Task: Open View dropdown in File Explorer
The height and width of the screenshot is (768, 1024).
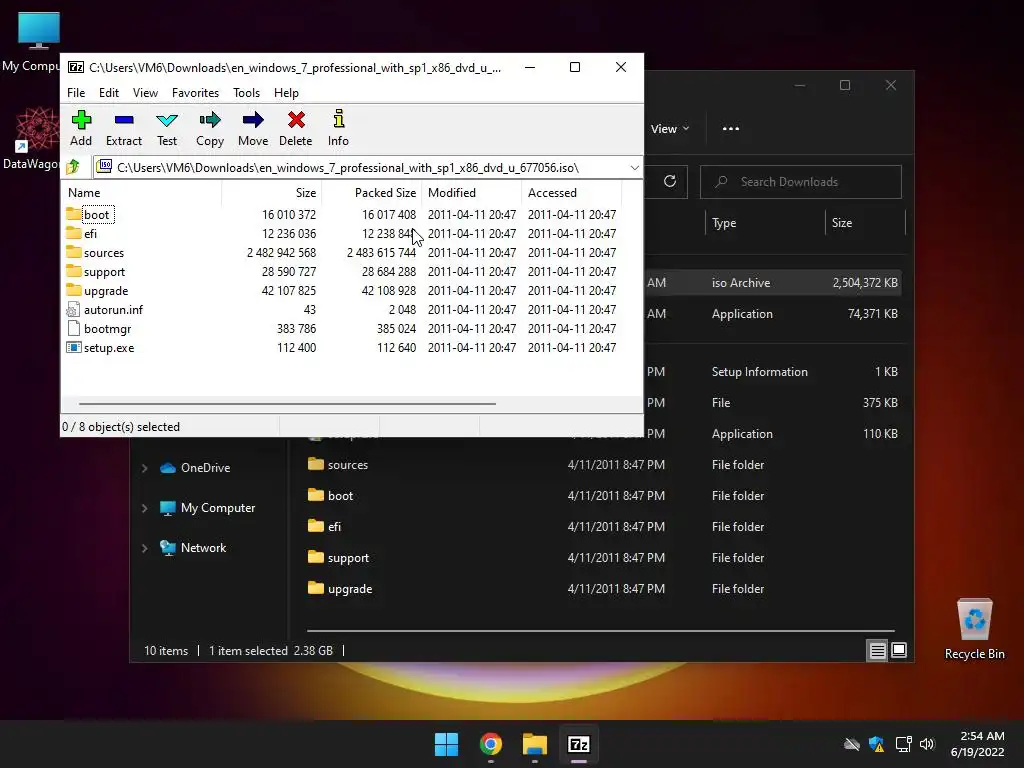Action: click(669, 129)
